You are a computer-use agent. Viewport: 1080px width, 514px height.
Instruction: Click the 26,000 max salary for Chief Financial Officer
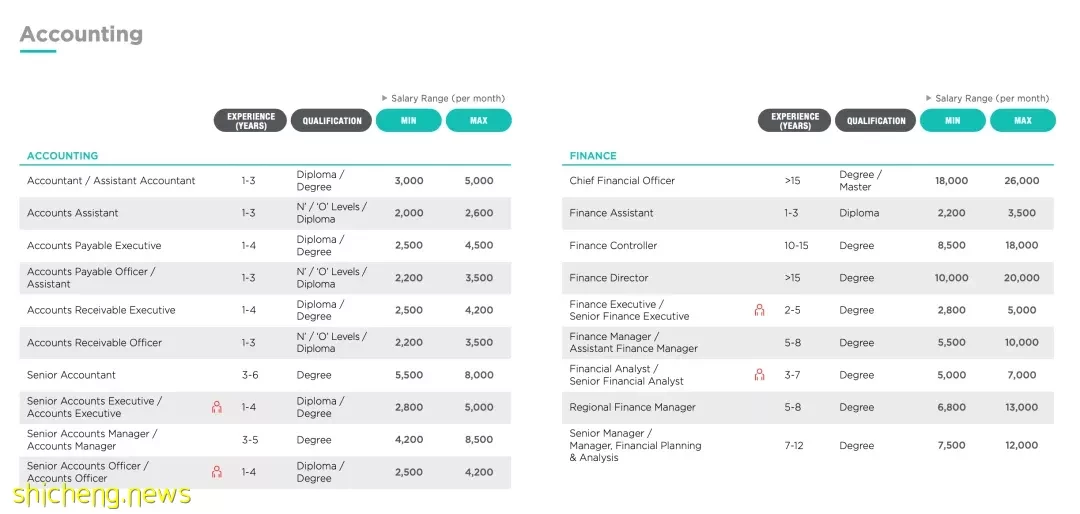pyautogui.click(x=1021, y=181)
